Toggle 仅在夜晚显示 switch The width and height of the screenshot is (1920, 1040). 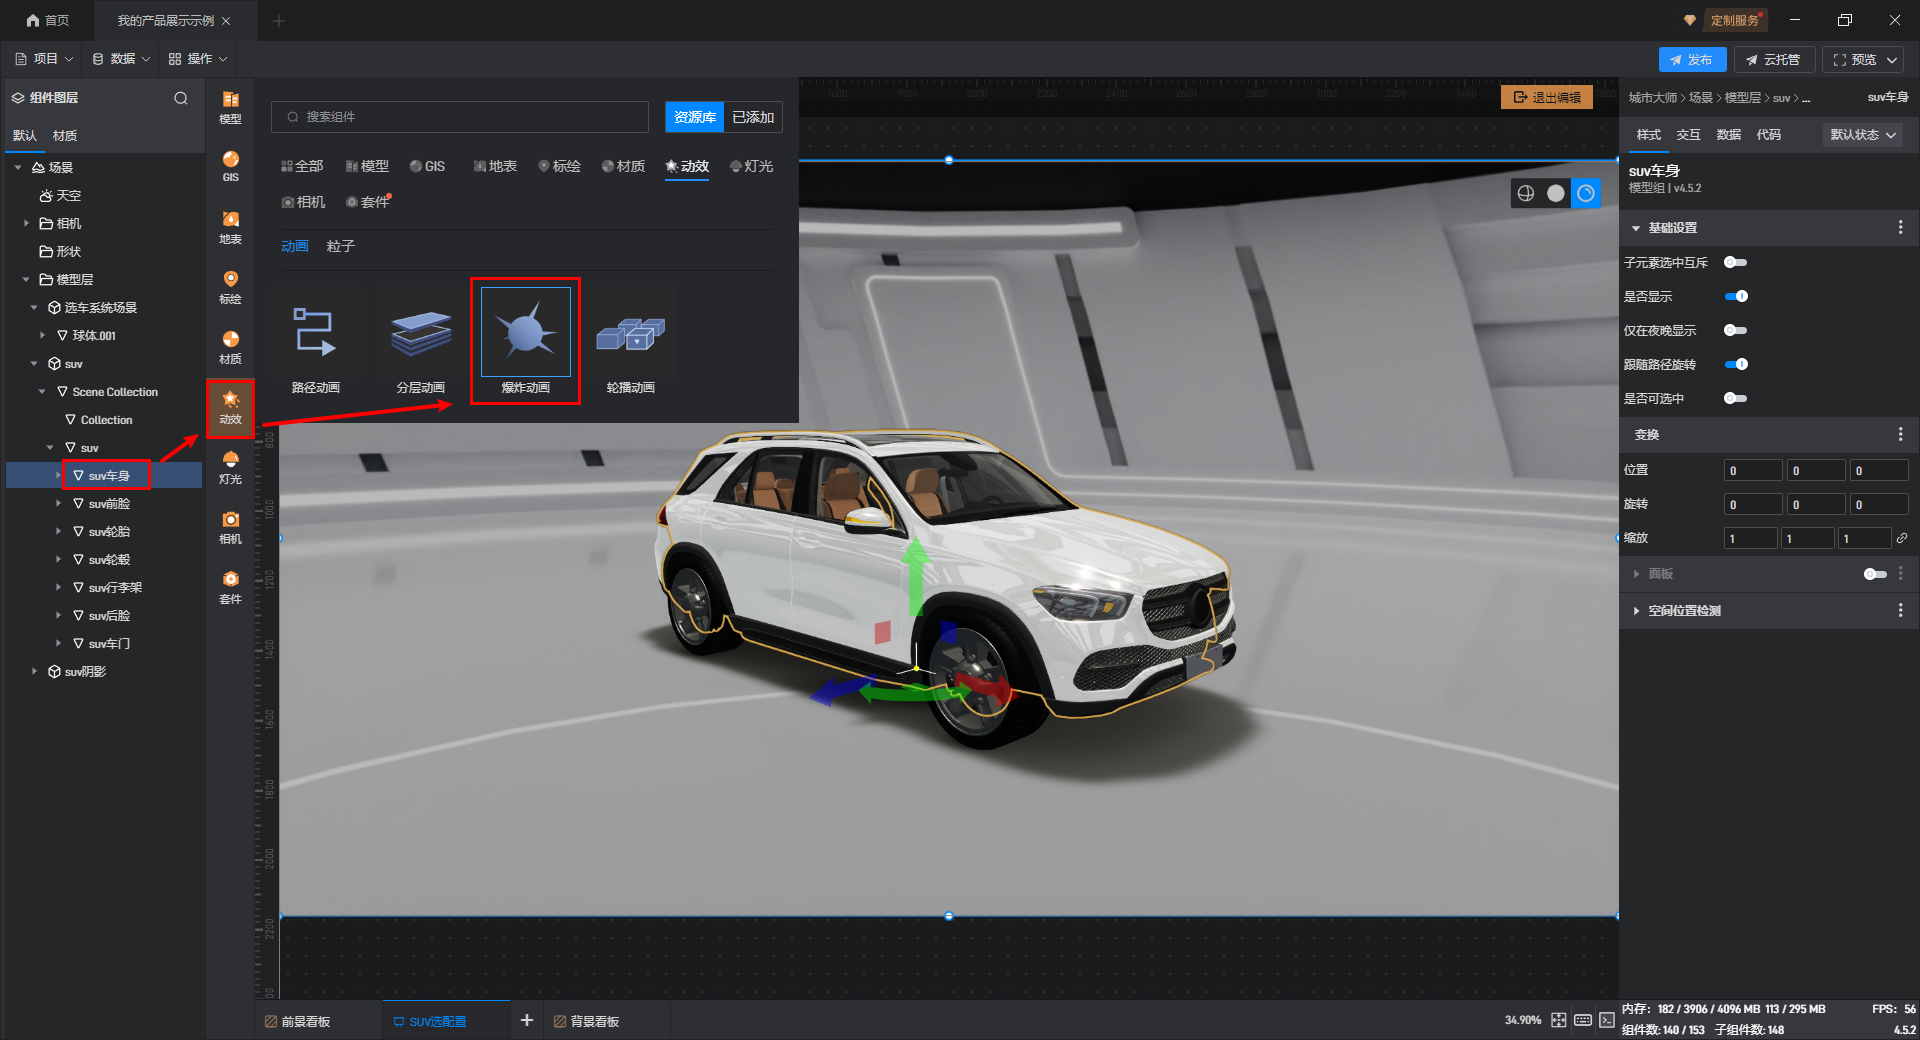(1736, 330)
